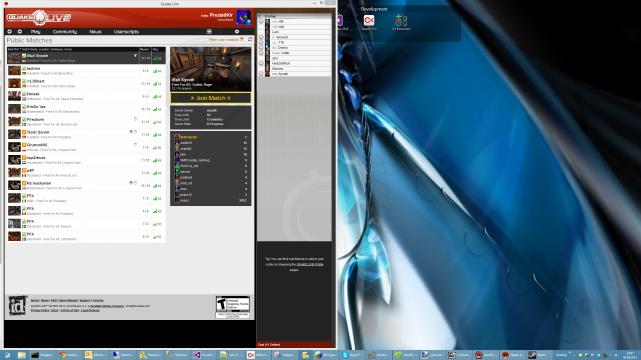Viewport: 641px width, 360px height.
Task: Click the Windows Start button
Action: (8, 355)
